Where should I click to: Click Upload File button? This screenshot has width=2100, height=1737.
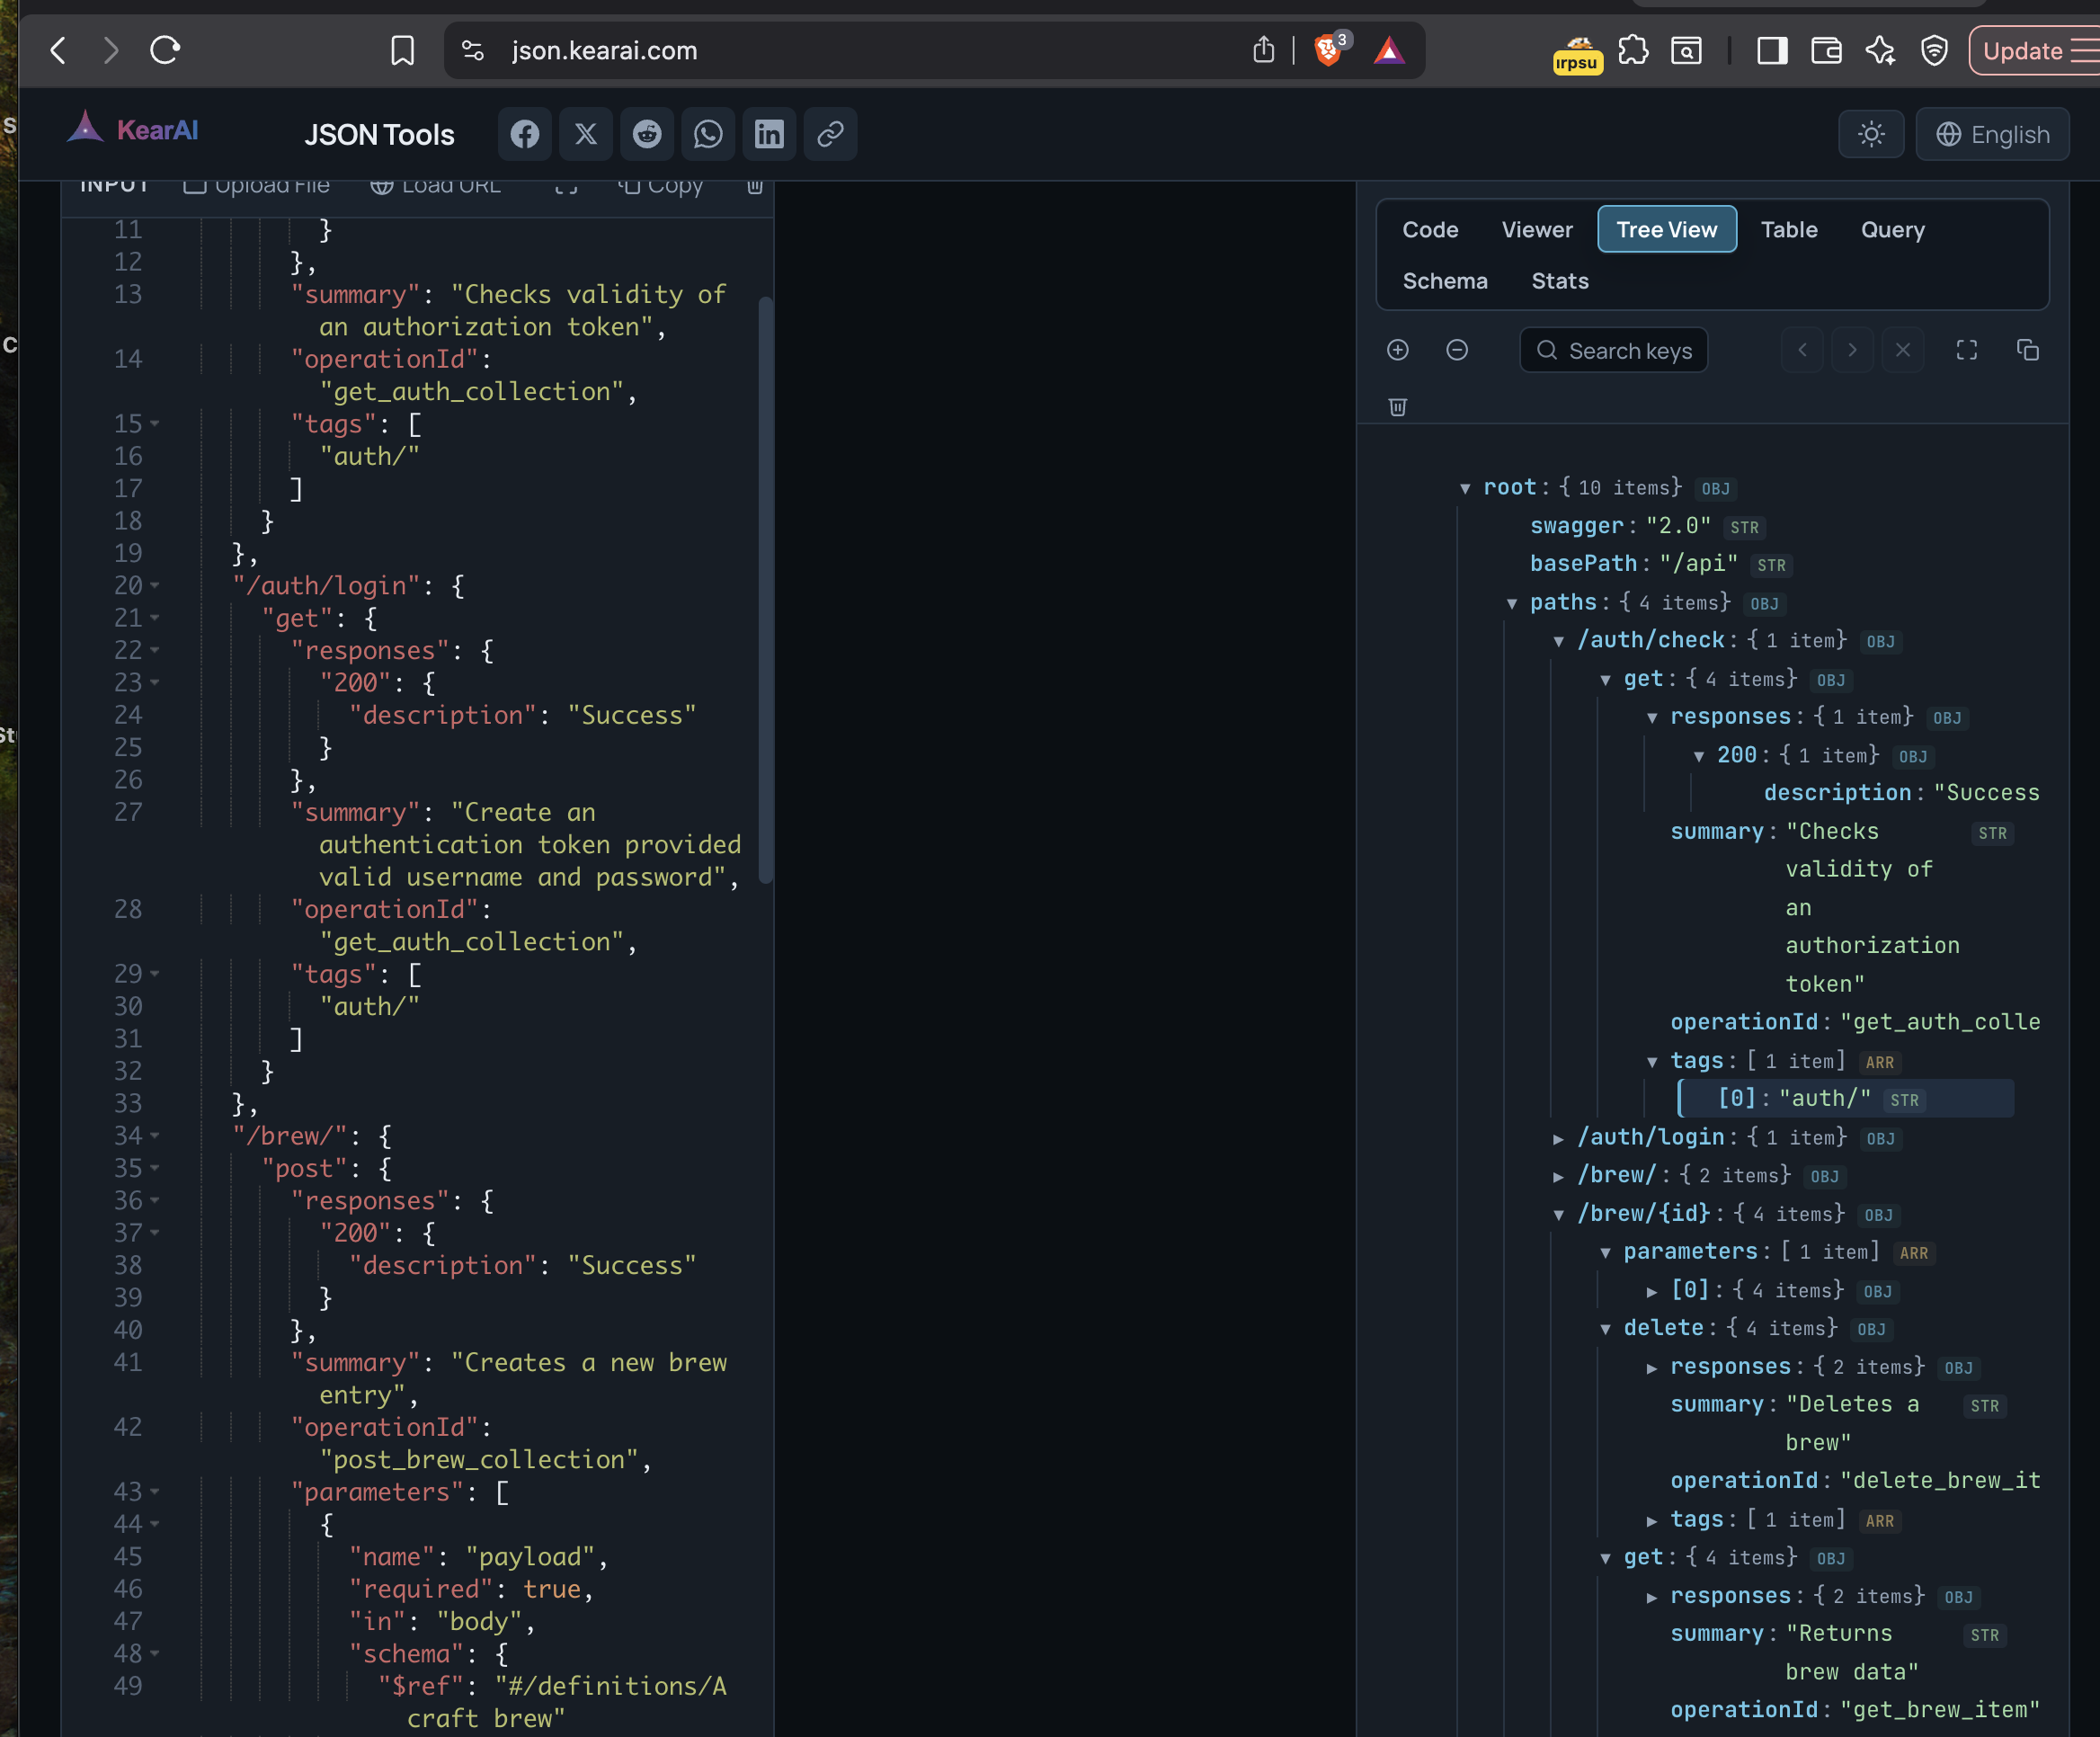click(257, 186)
